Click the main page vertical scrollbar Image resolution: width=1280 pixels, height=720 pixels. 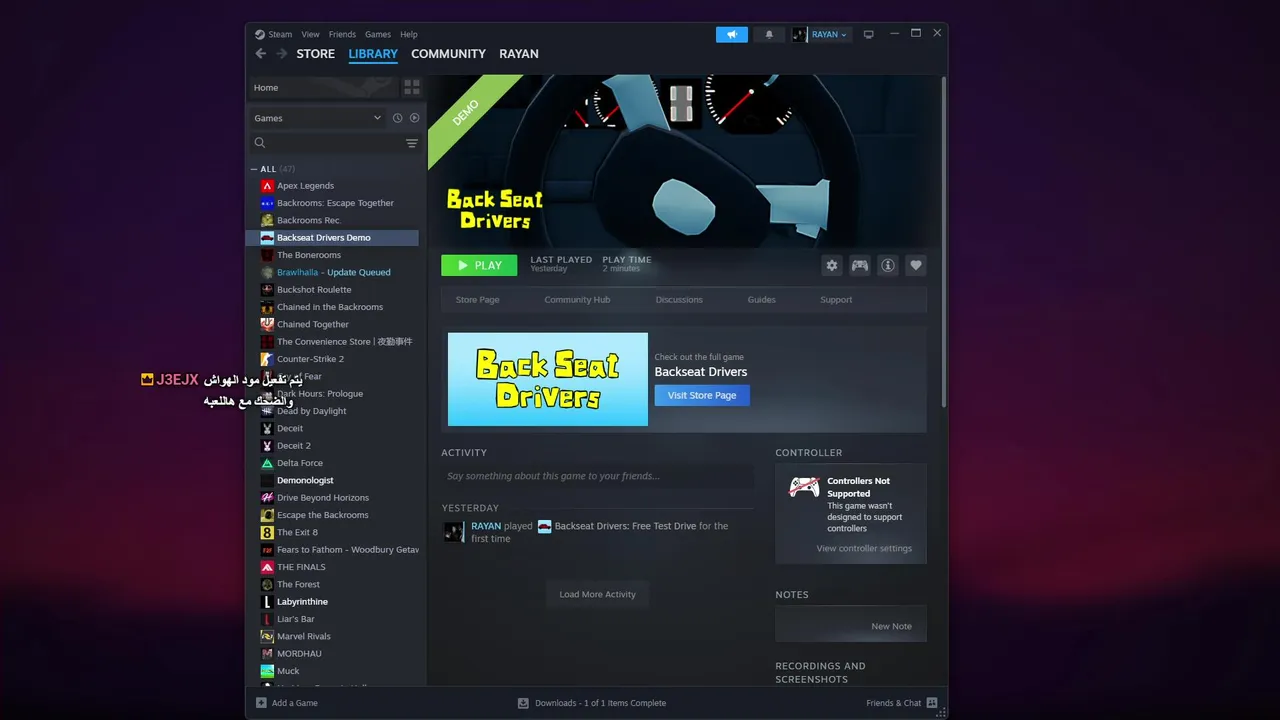[943, 240]
